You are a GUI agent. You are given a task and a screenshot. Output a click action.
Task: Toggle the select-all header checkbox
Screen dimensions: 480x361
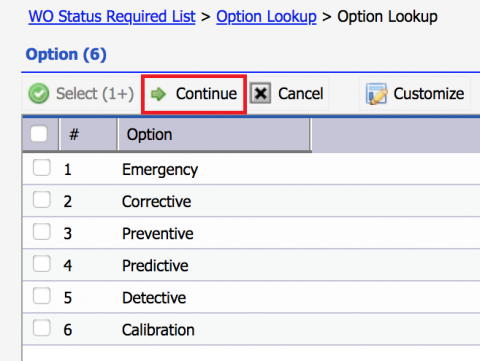click(x=39, y=133)
